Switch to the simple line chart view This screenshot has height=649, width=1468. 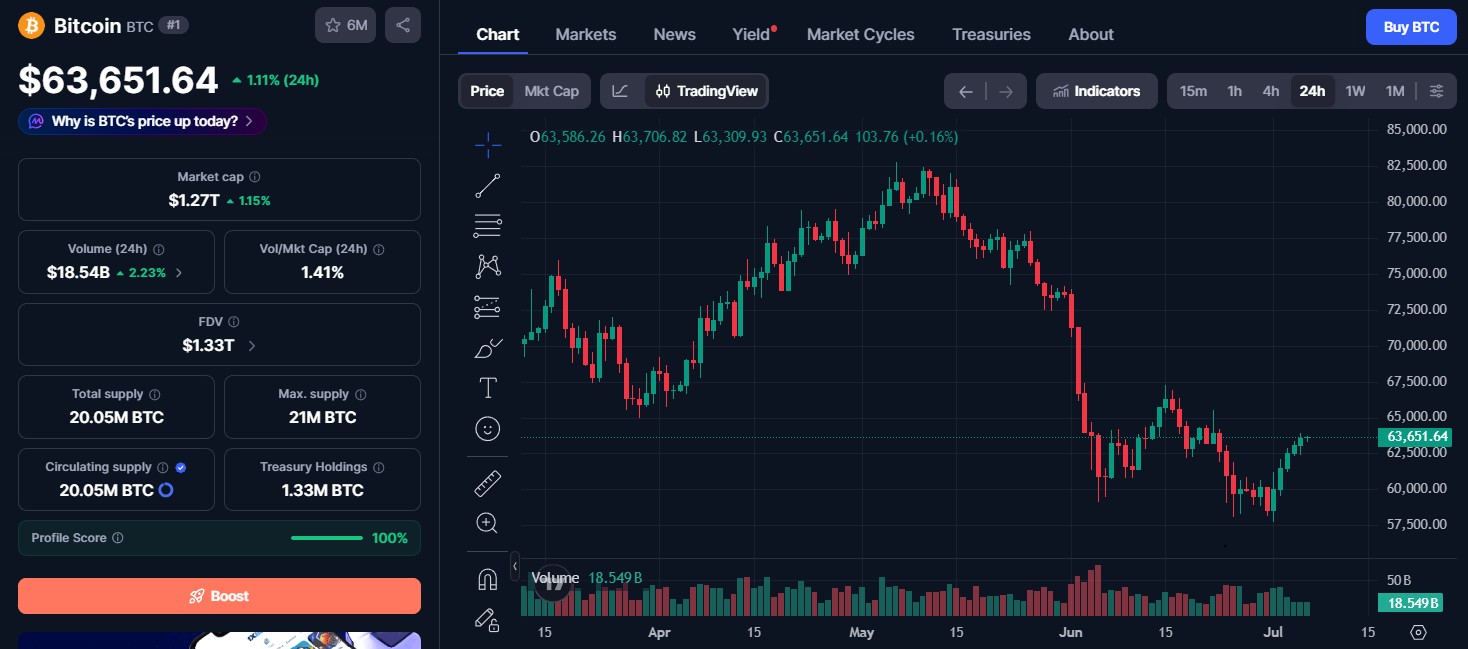pyautogui.click(x=621, y=91)
